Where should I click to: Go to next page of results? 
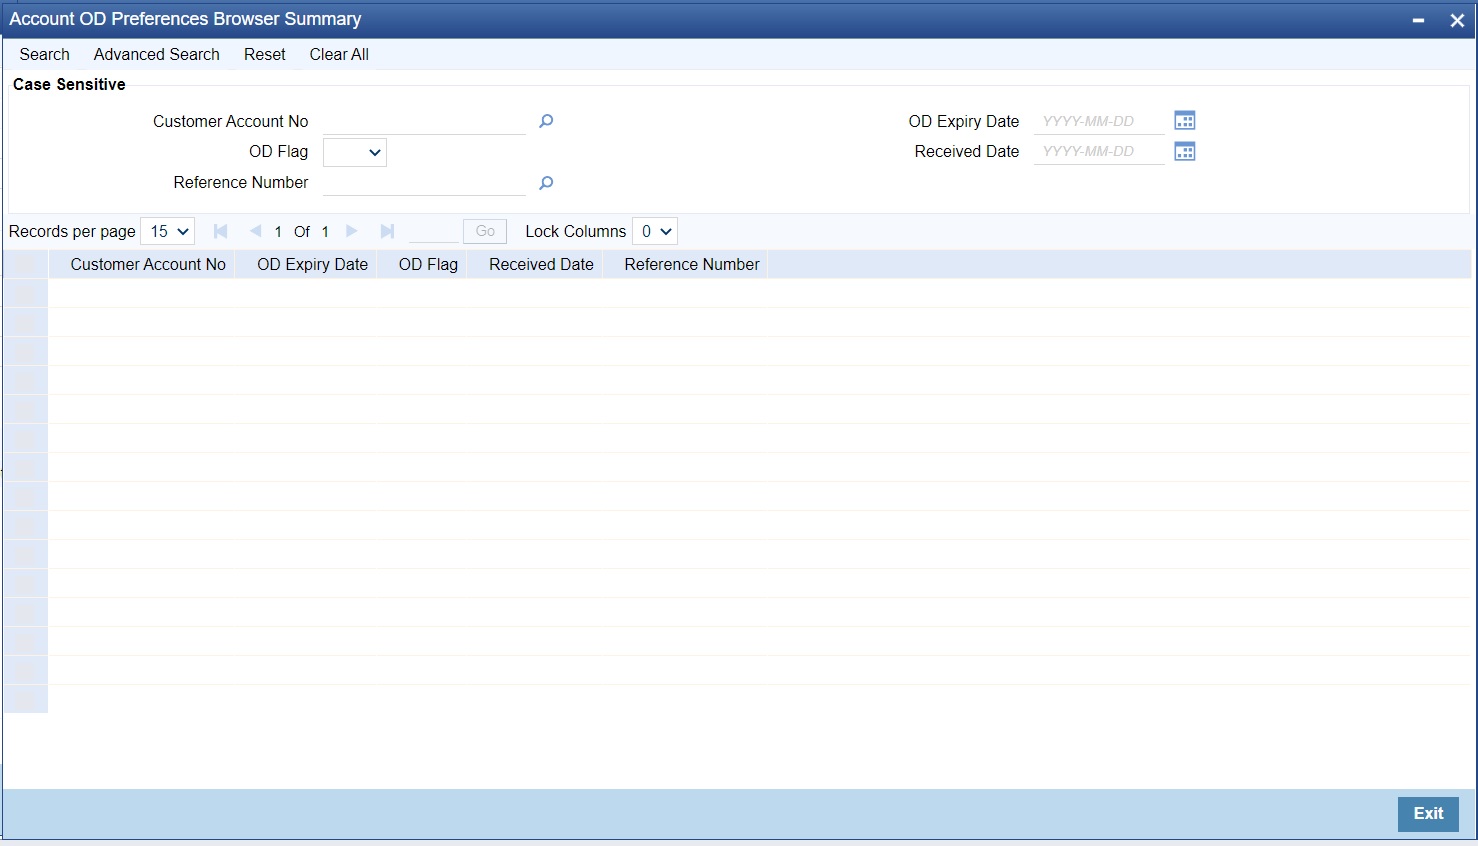(x=352, y=231)
